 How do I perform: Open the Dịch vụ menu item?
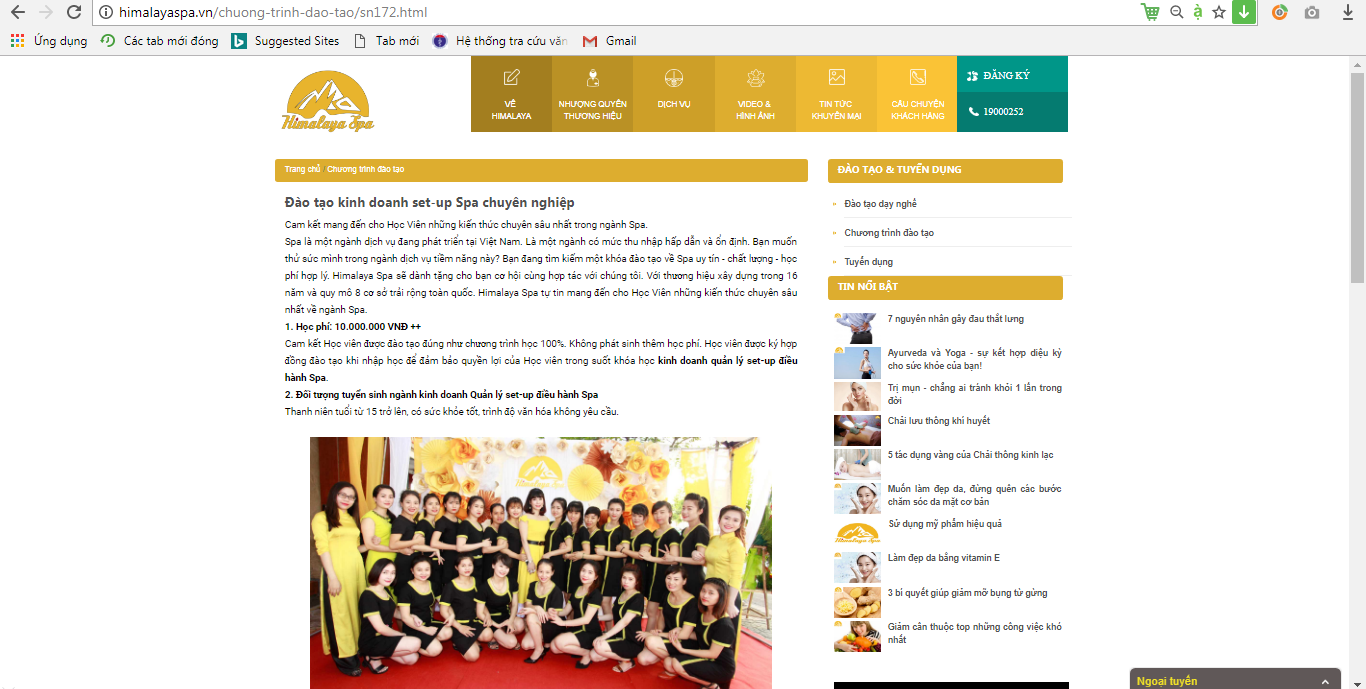pos(673,94)
